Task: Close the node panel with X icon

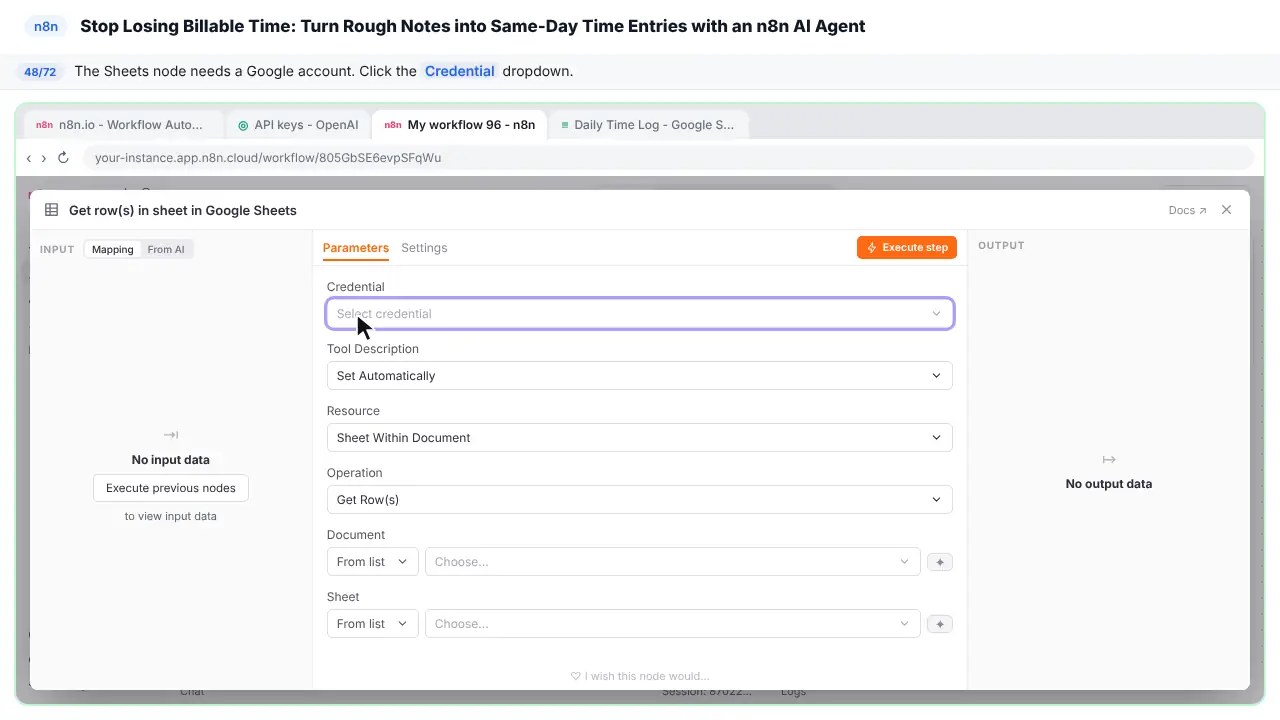Action: coord(1226,210)
